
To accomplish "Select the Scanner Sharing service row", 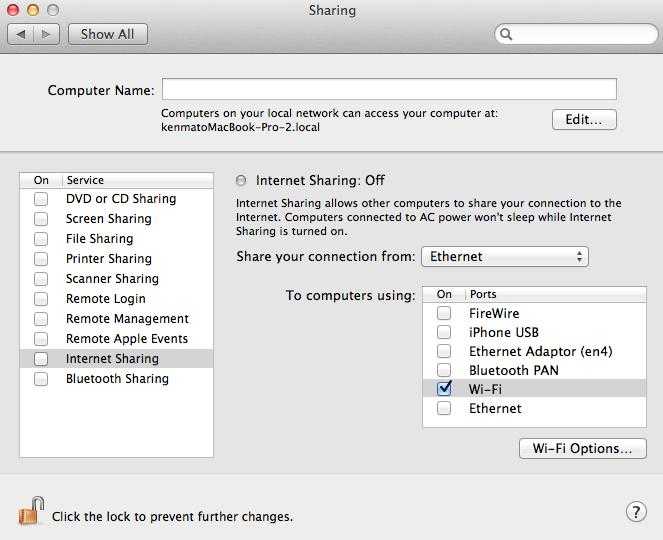I will click(116, 279).
